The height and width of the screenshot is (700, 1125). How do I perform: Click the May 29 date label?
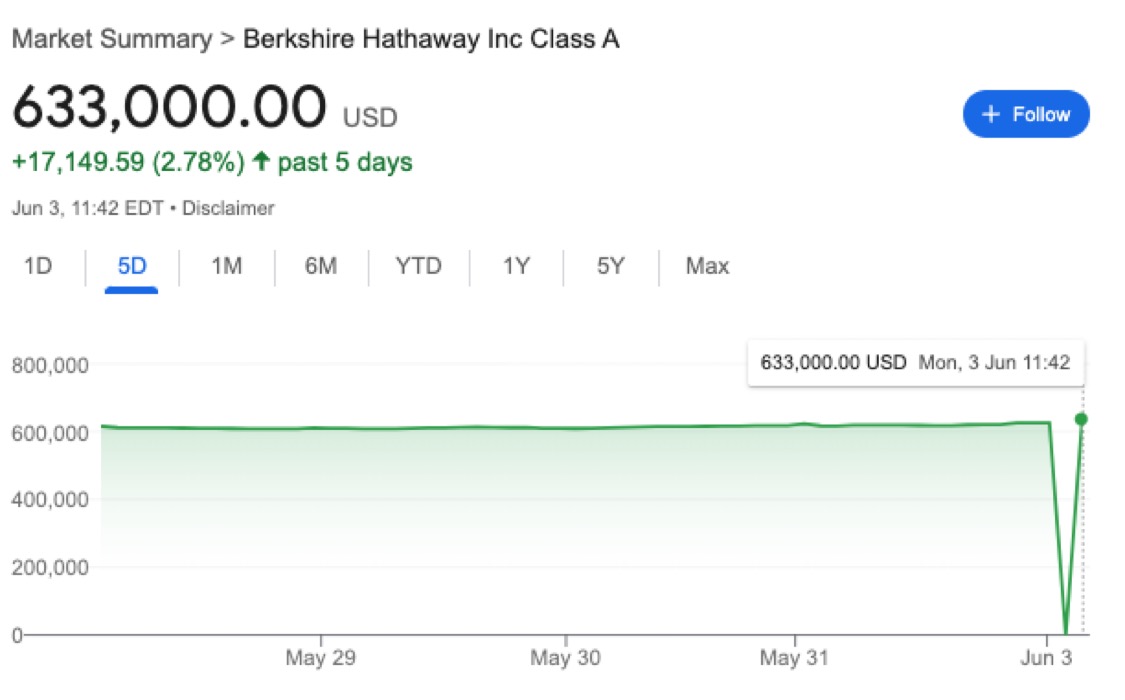coord(320,659)
